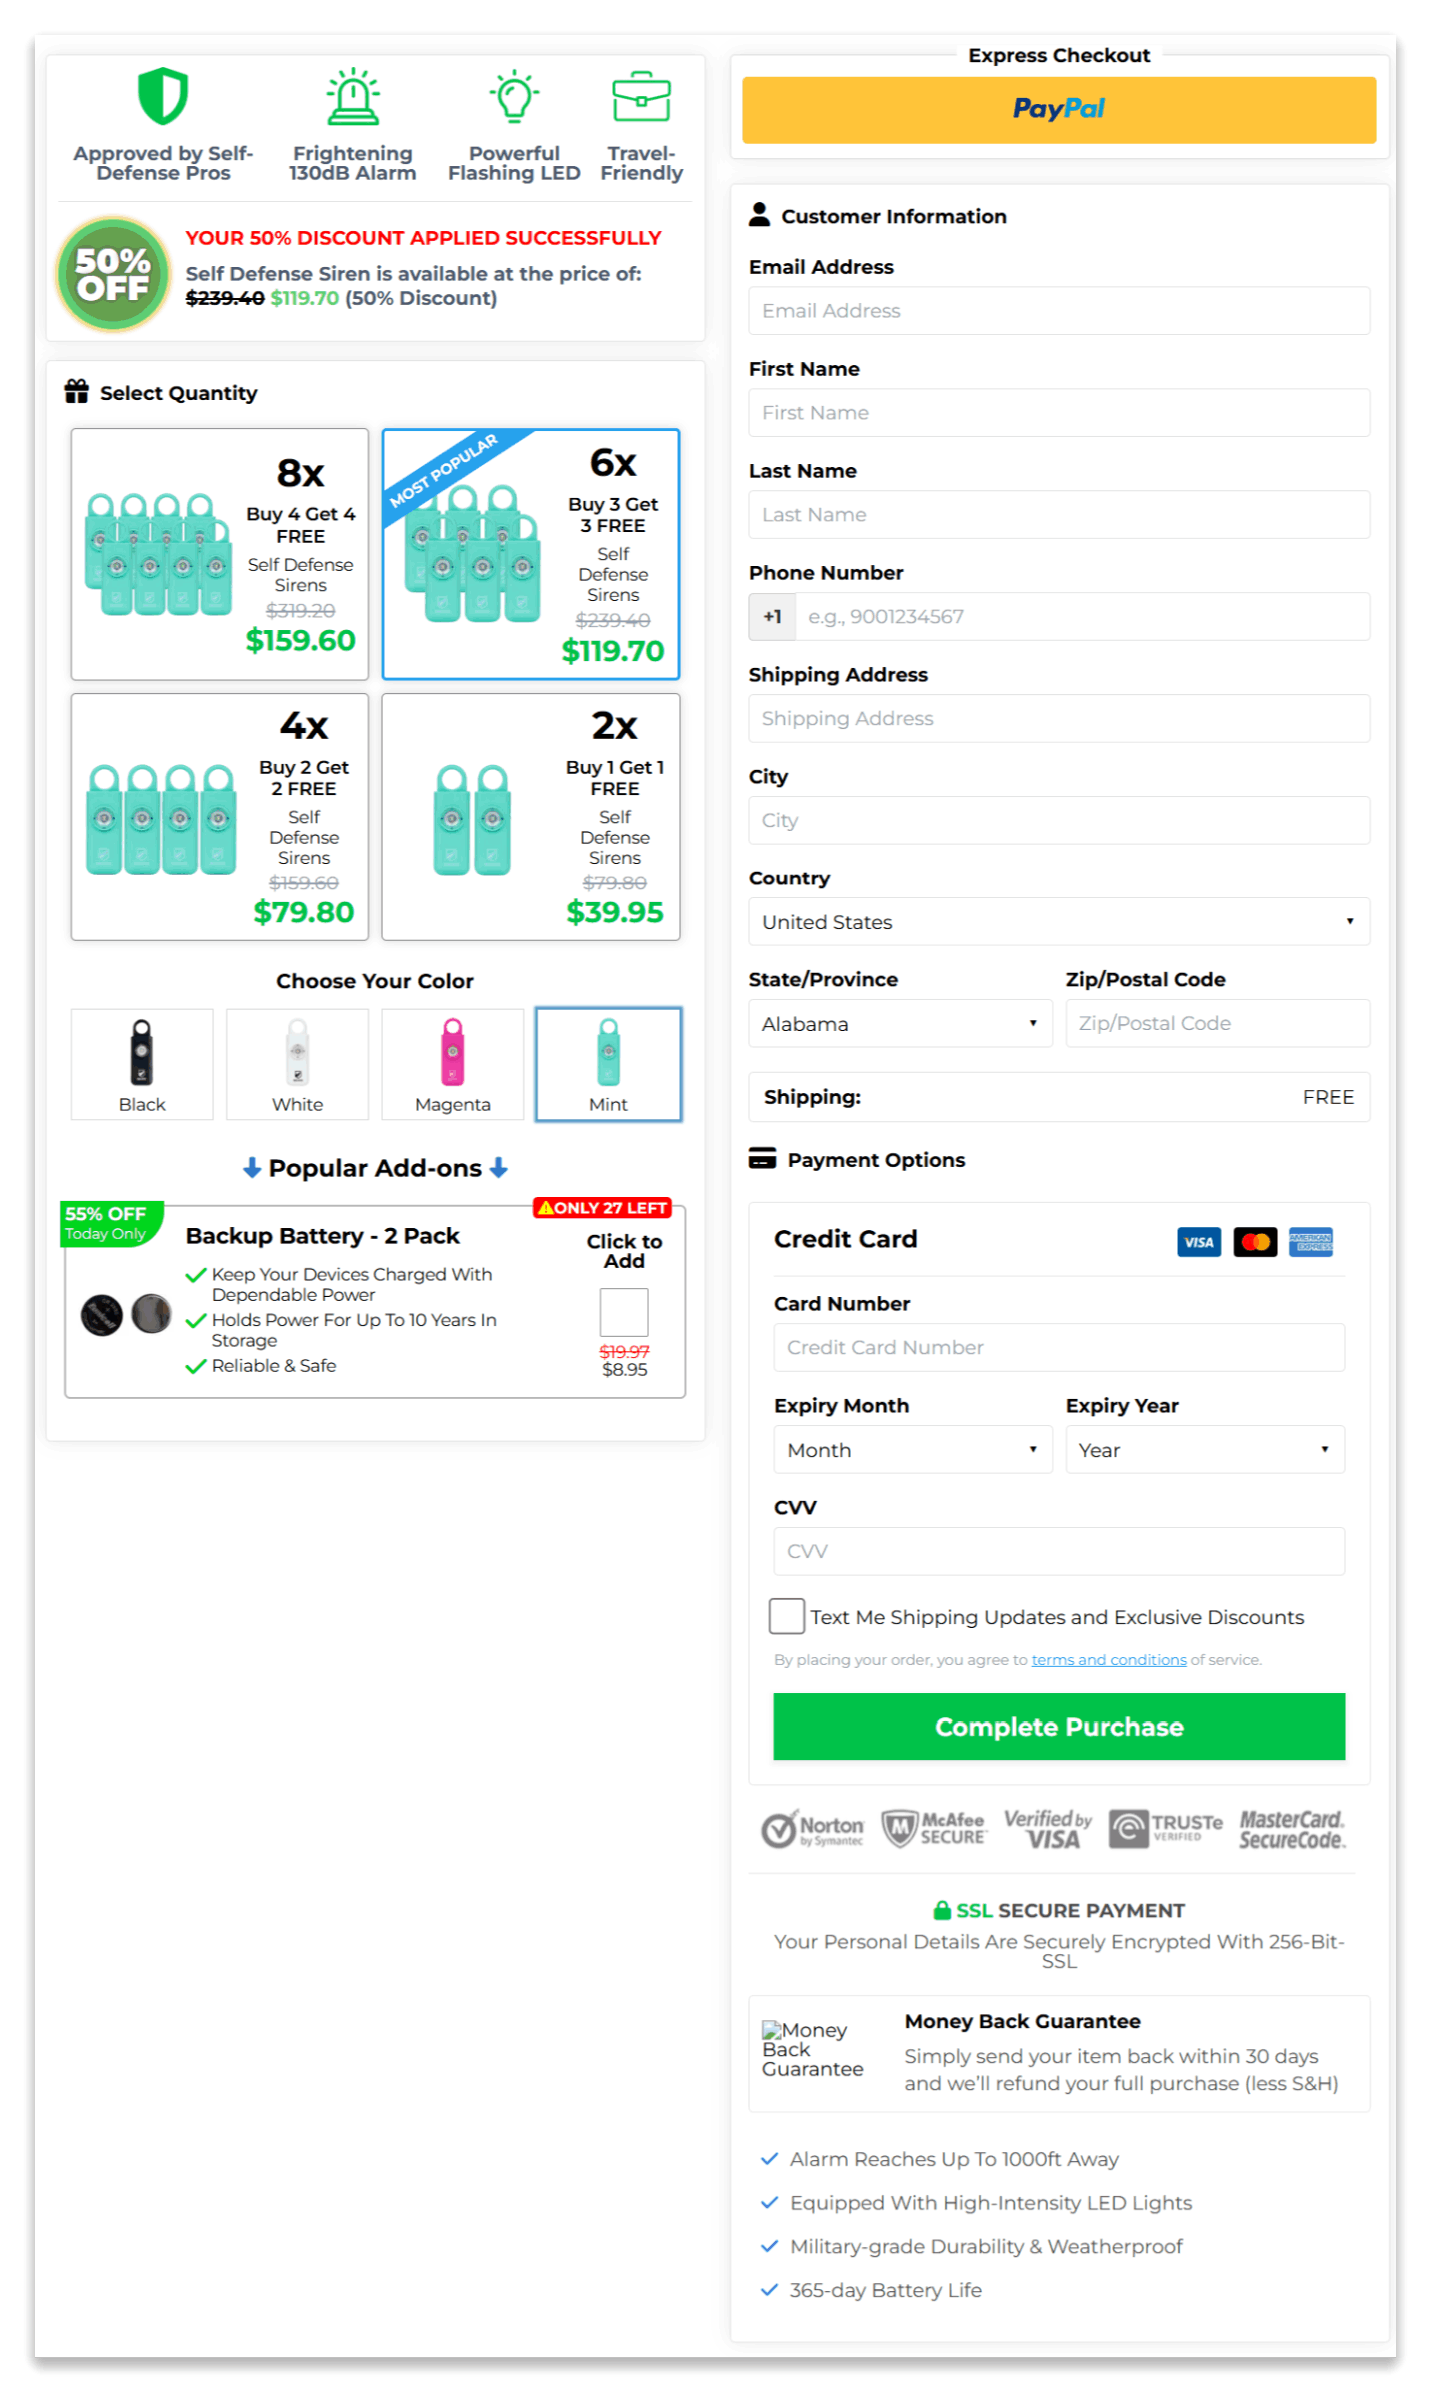Click the Norton security badge
The image size is (1431, 2393).
click(812, 1828)
